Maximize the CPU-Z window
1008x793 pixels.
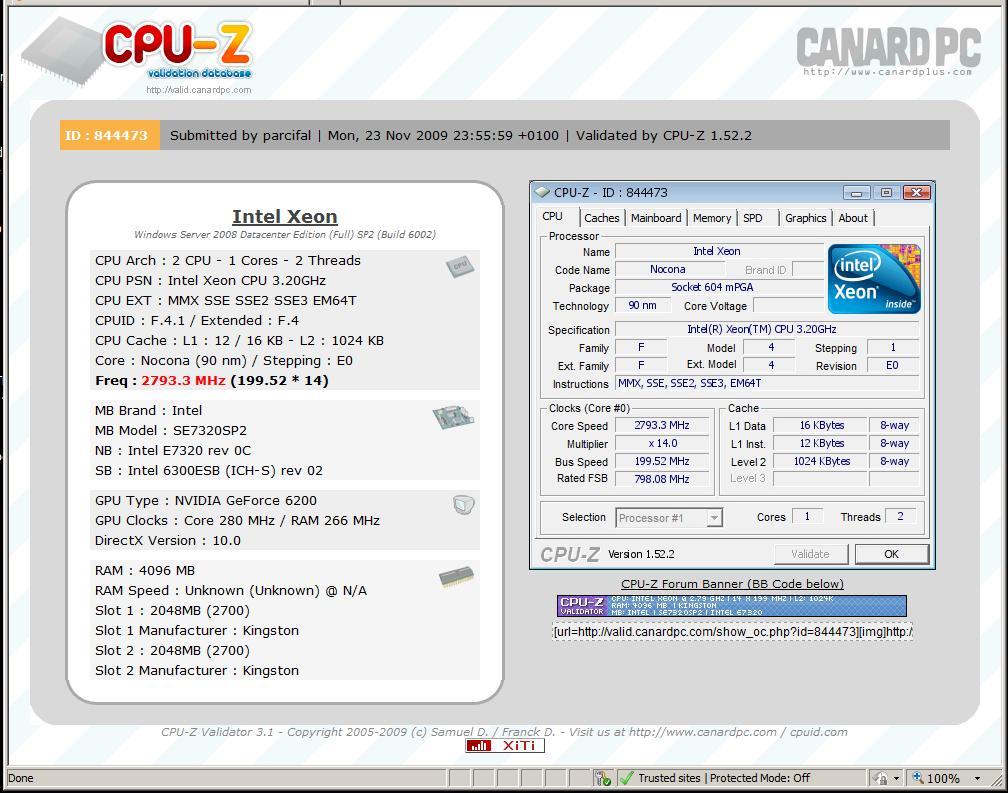(x=886, y=193)
